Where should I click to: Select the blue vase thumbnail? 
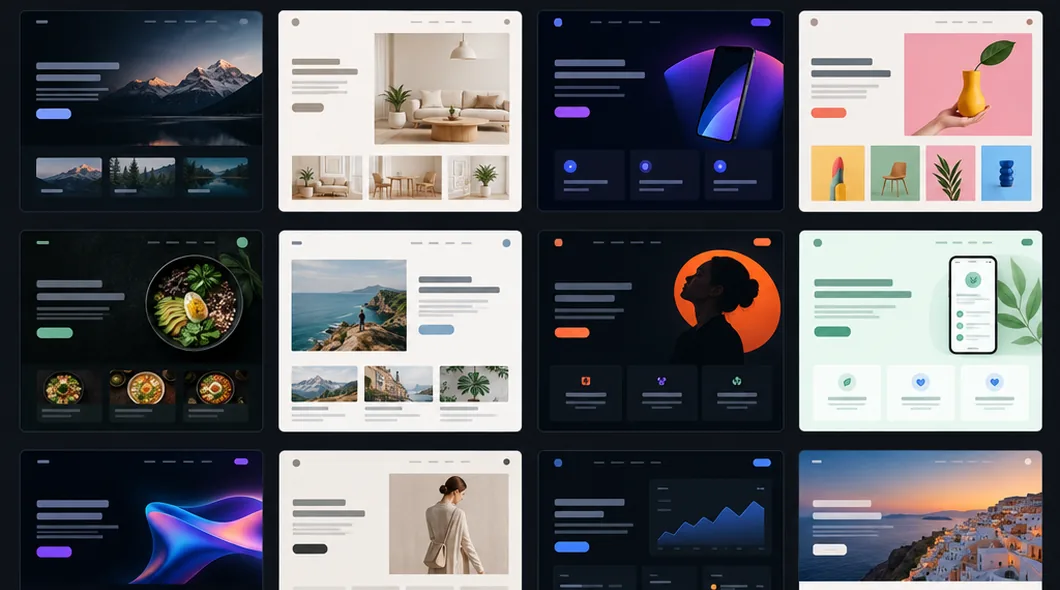[x=1006, y=173]
